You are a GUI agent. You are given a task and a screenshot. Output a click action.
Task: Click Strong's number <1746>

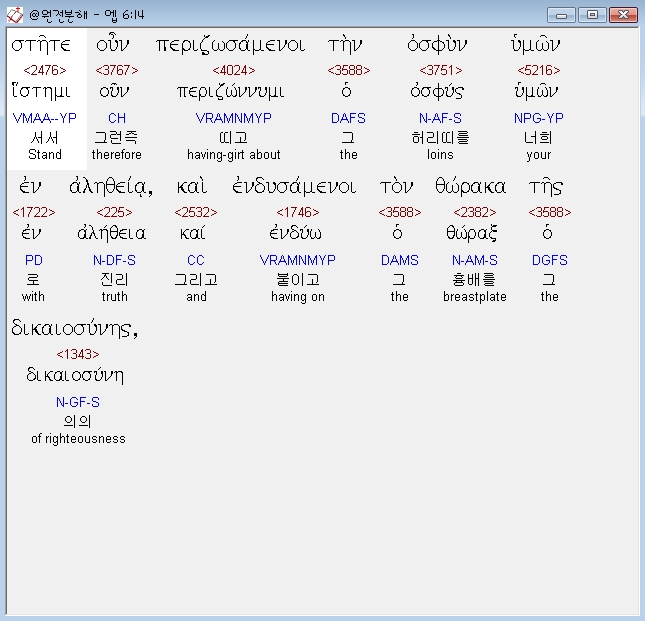[x=298, y=212]
